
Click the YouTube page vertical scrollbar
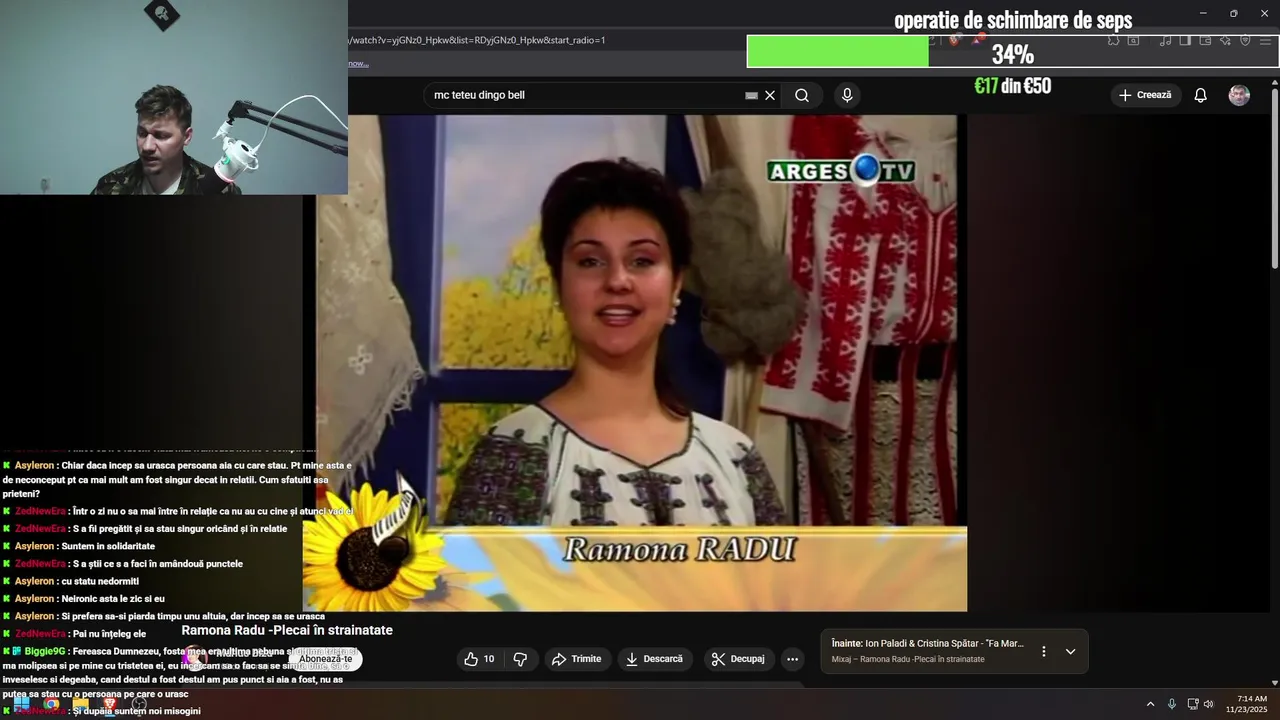tap(1274, 180)
